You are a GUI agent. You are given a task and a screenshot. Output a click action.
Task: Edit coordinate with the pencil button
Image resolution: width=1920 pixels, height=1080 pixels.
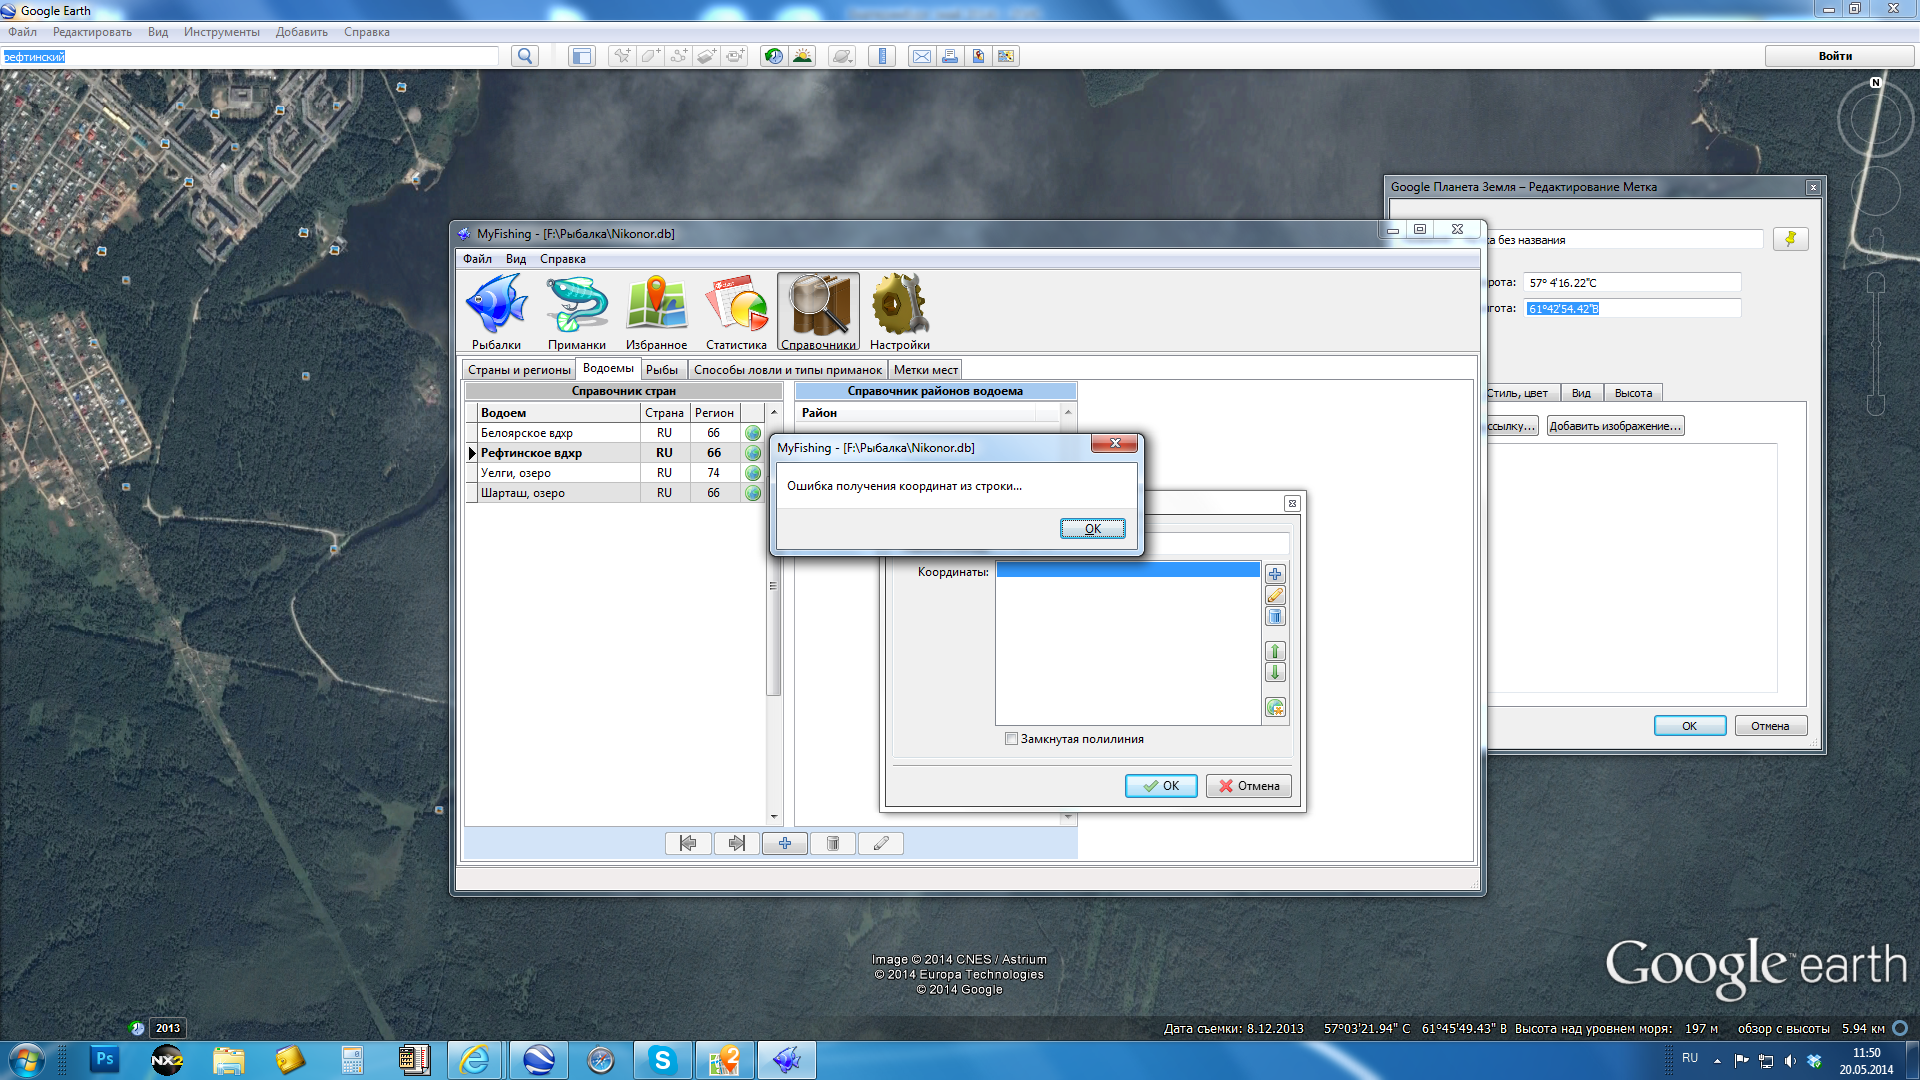(x=1275, y=595)
